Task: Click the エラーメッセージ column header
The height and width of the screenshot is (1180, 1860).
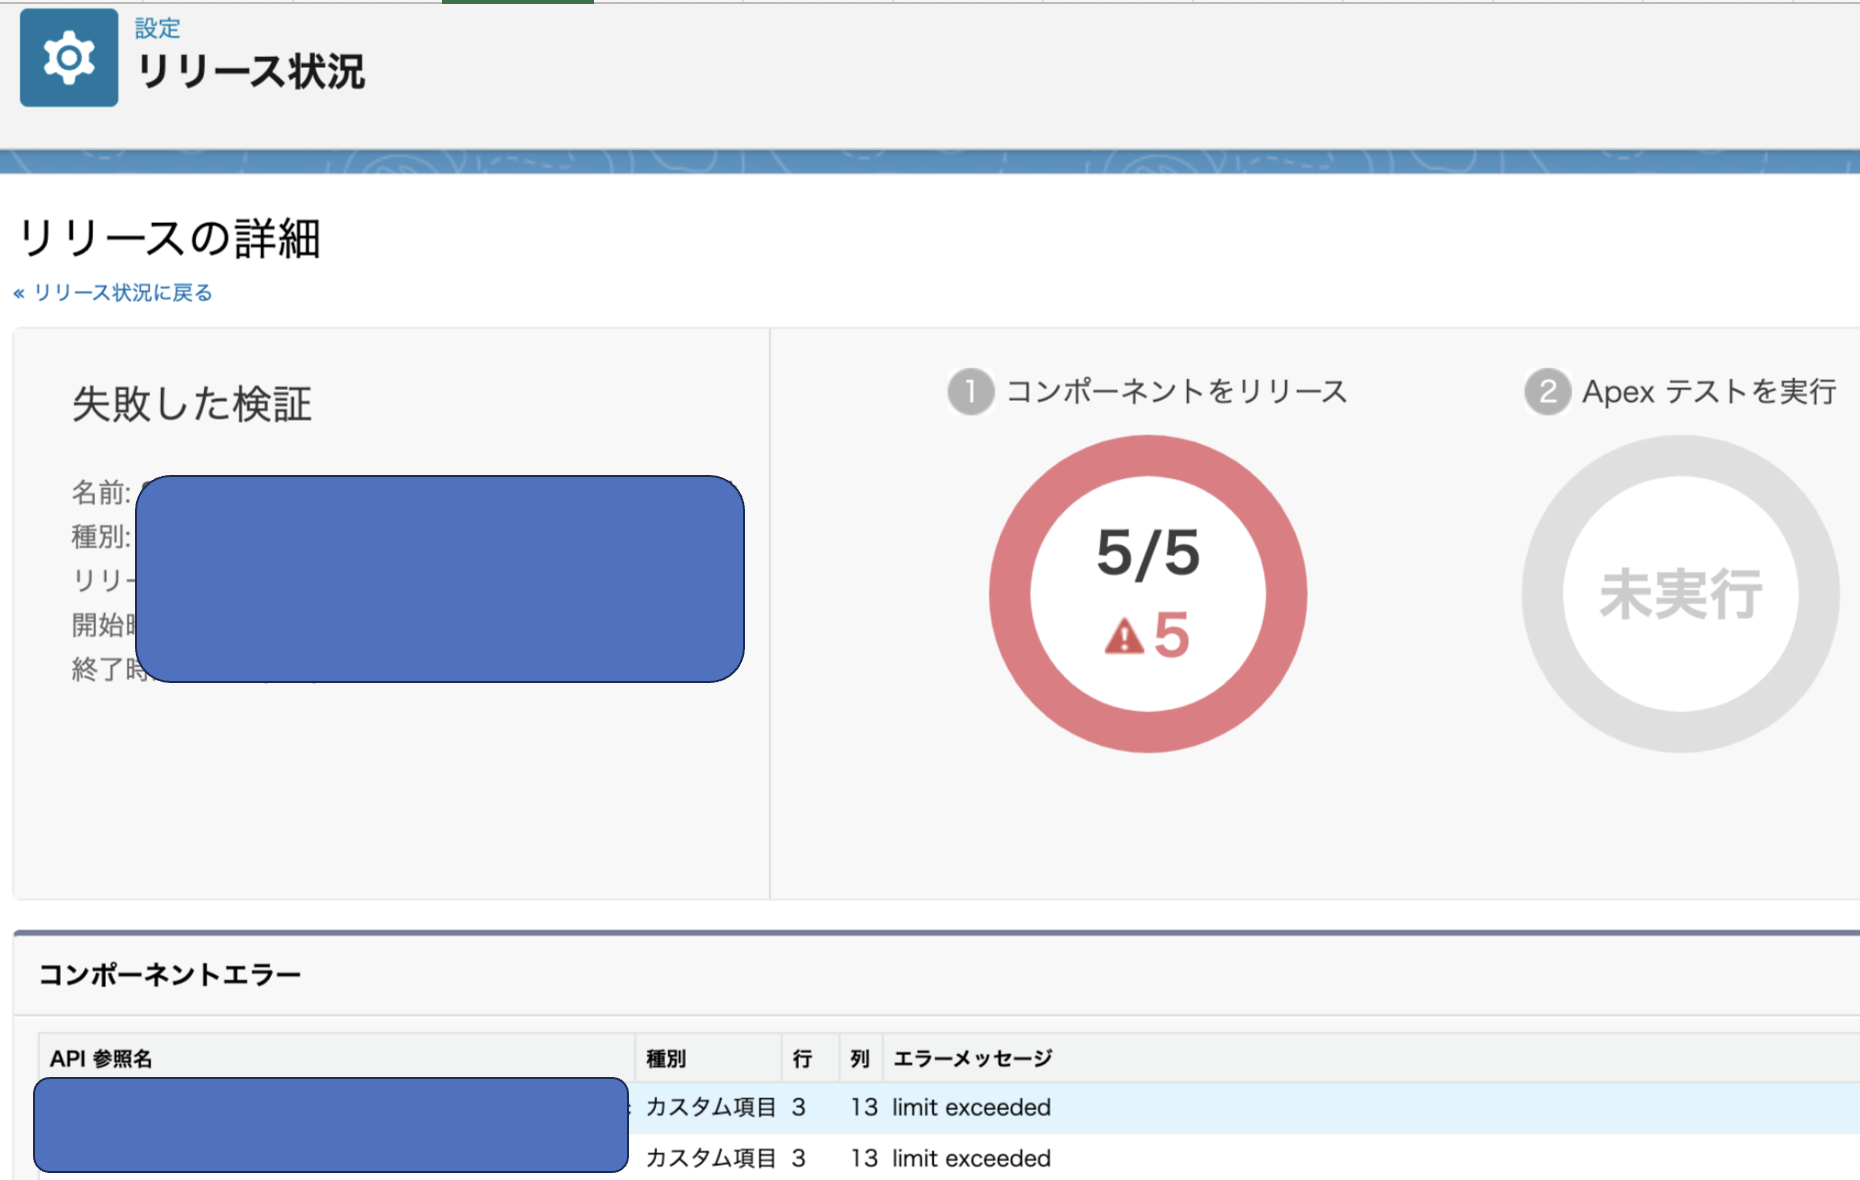Action: point(972,1059)
